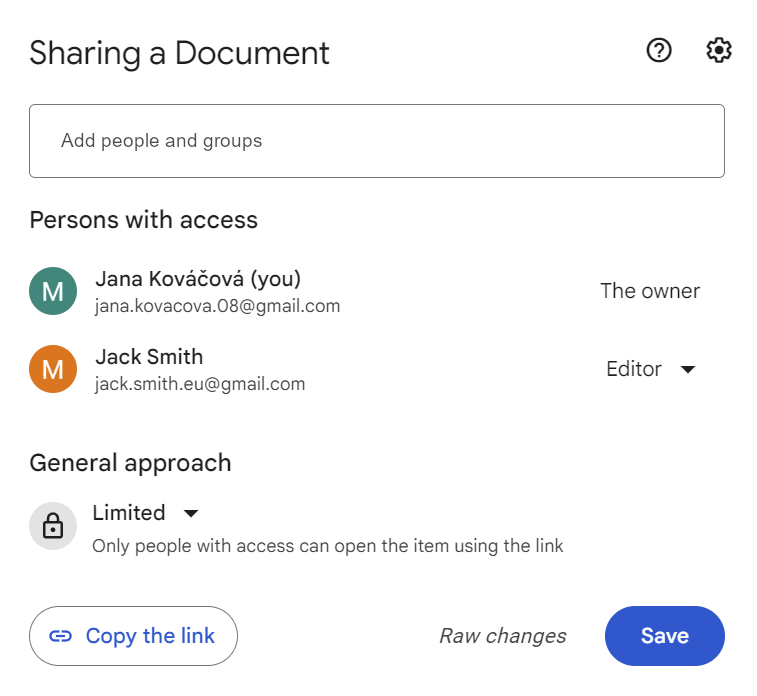Select the Limited access label
Image resolution: width=757 pixels, height=696 pixels.
(x=129, y=513)
